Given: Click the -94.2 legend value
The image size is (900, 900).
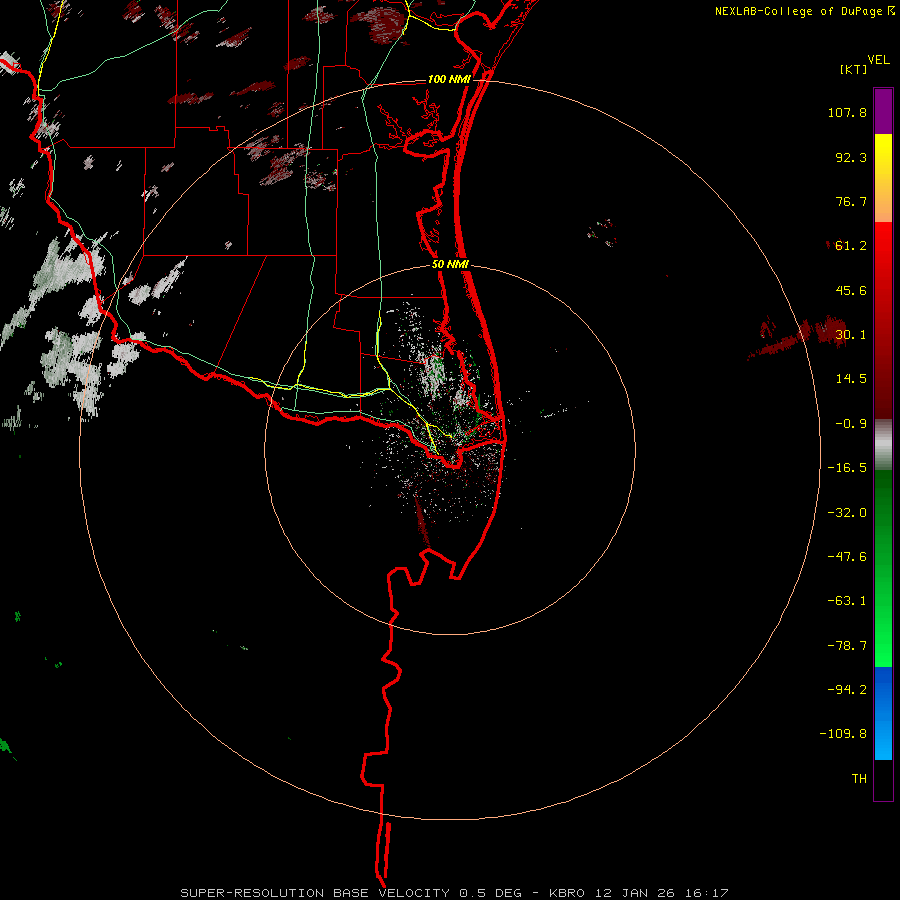Looking at the screenshot, I should coord(847,690).
